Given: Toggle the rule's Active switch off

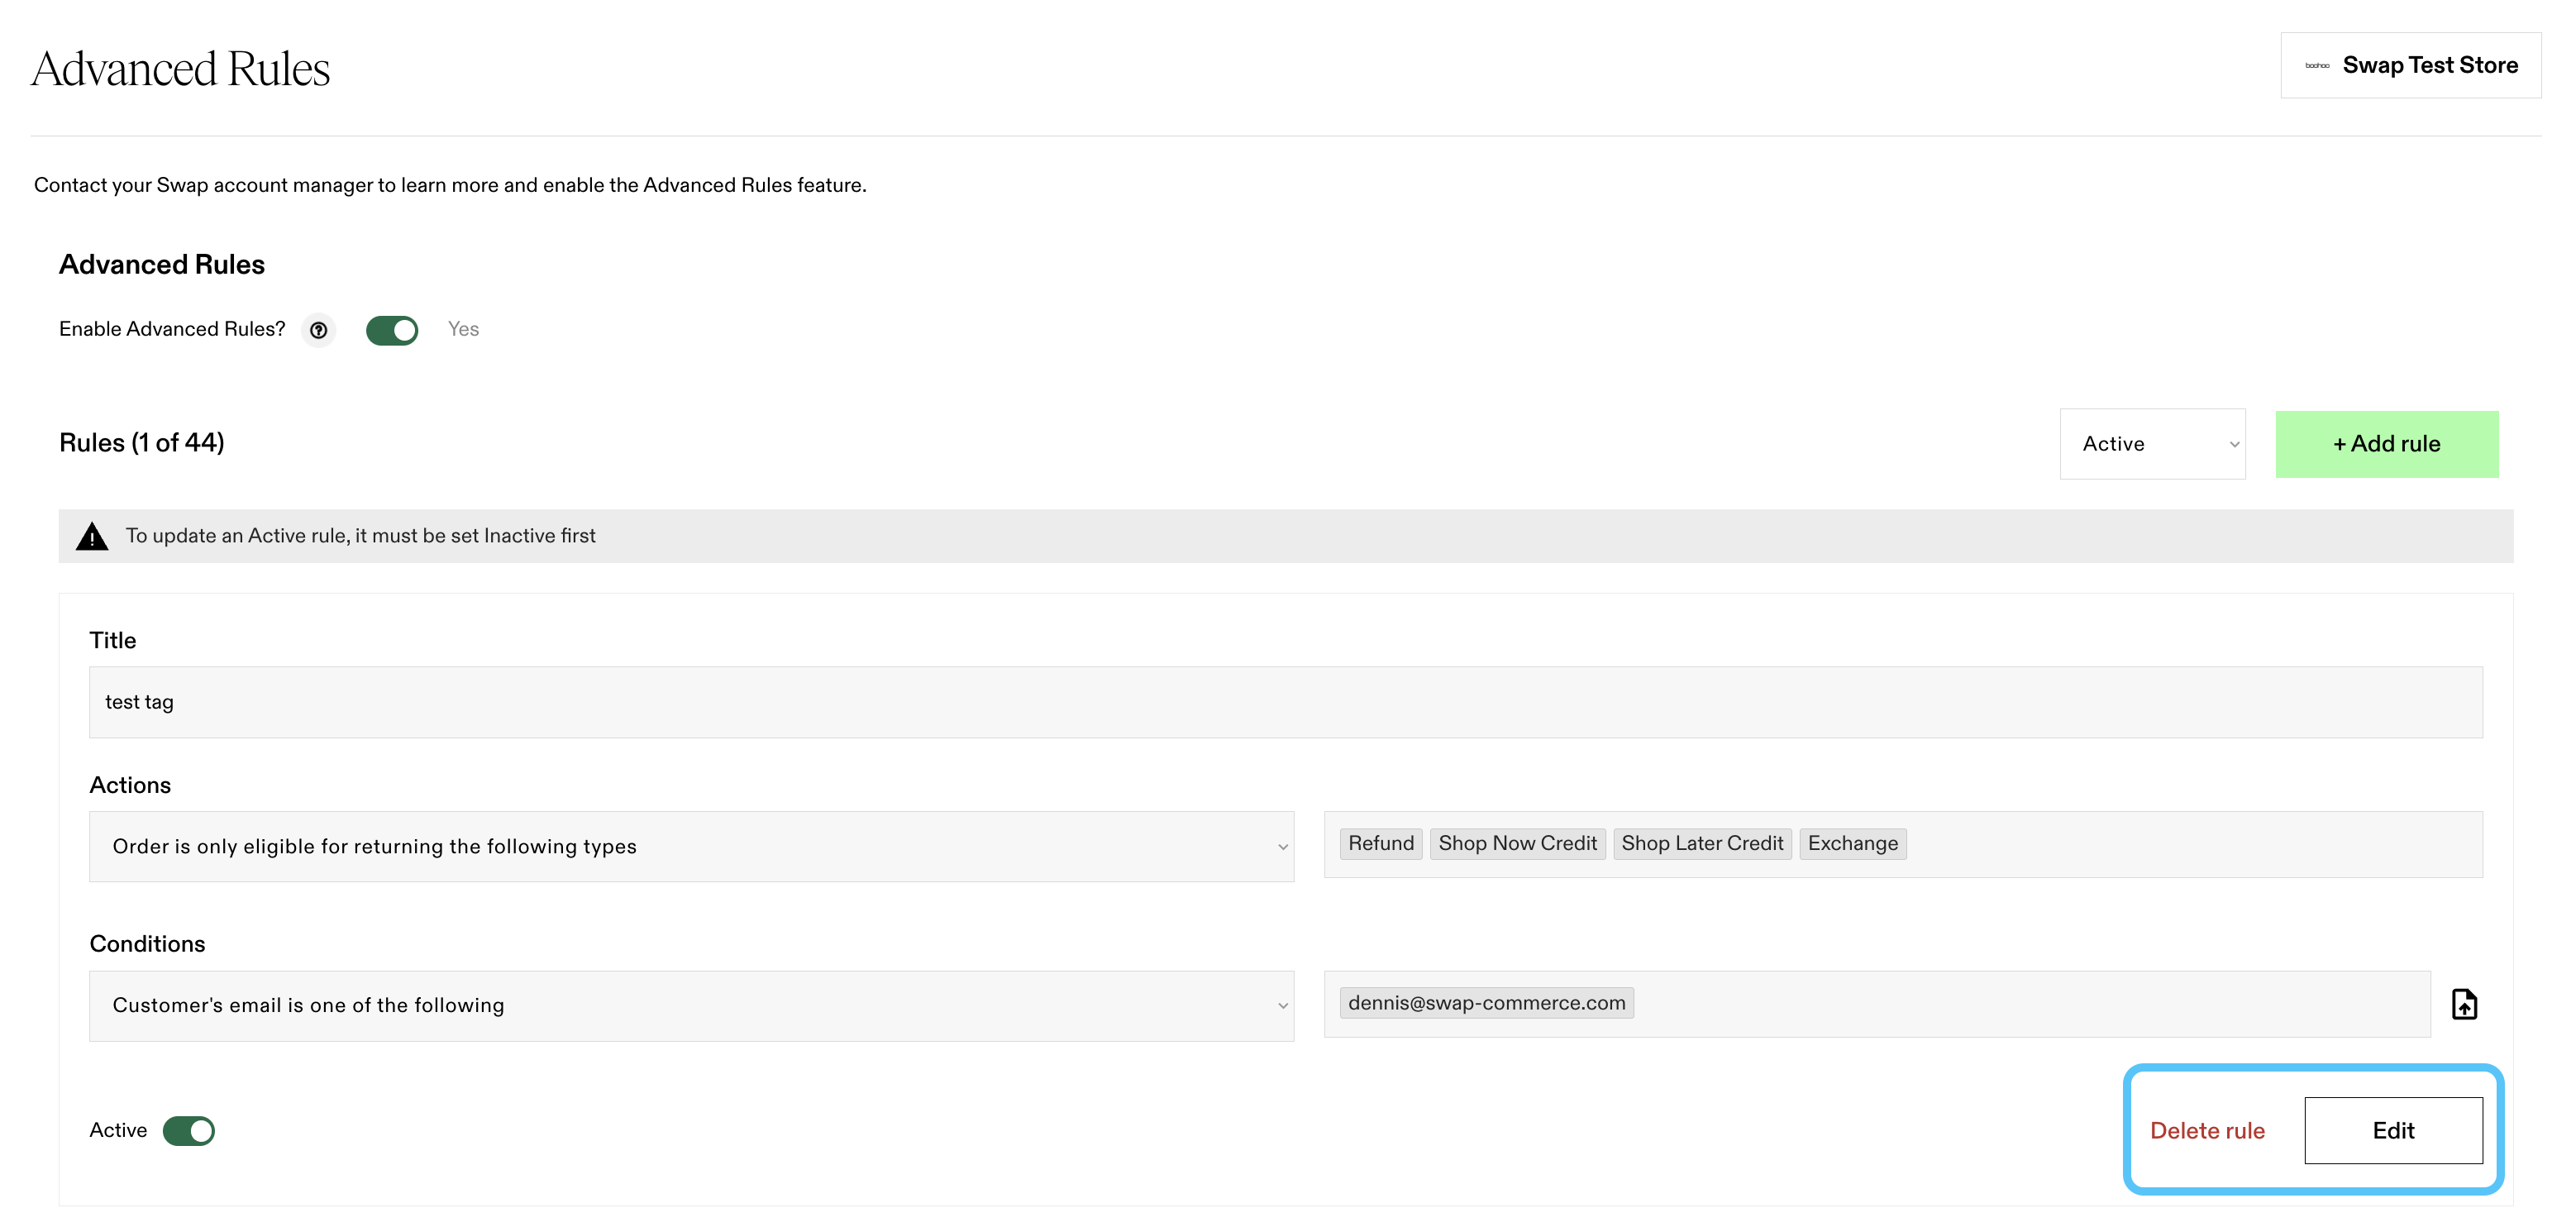Looking at the screenshot, I should click(189, 1130).
